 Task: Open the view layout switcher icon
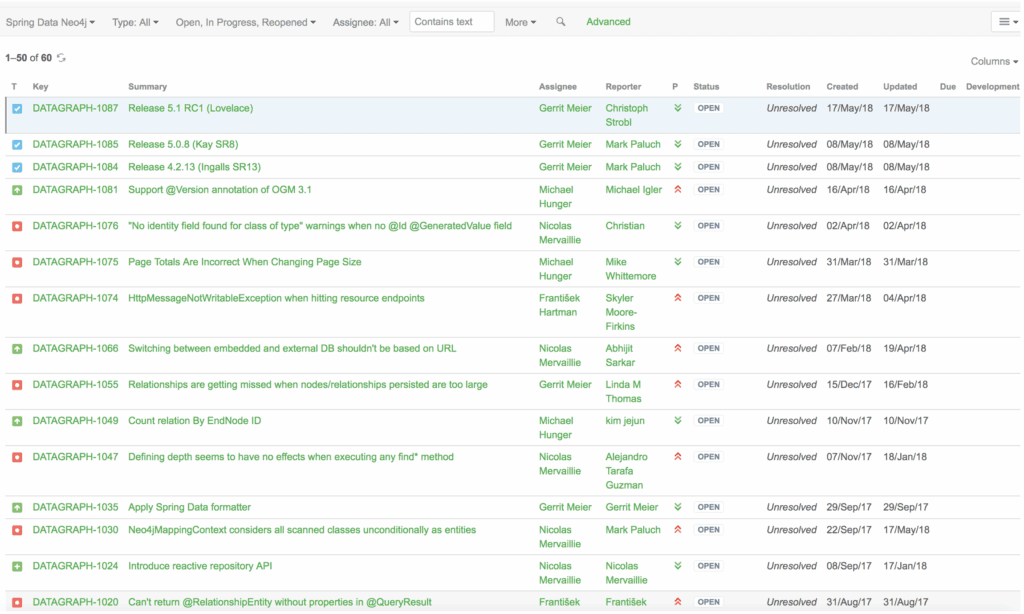click(x=1008, y=22)
